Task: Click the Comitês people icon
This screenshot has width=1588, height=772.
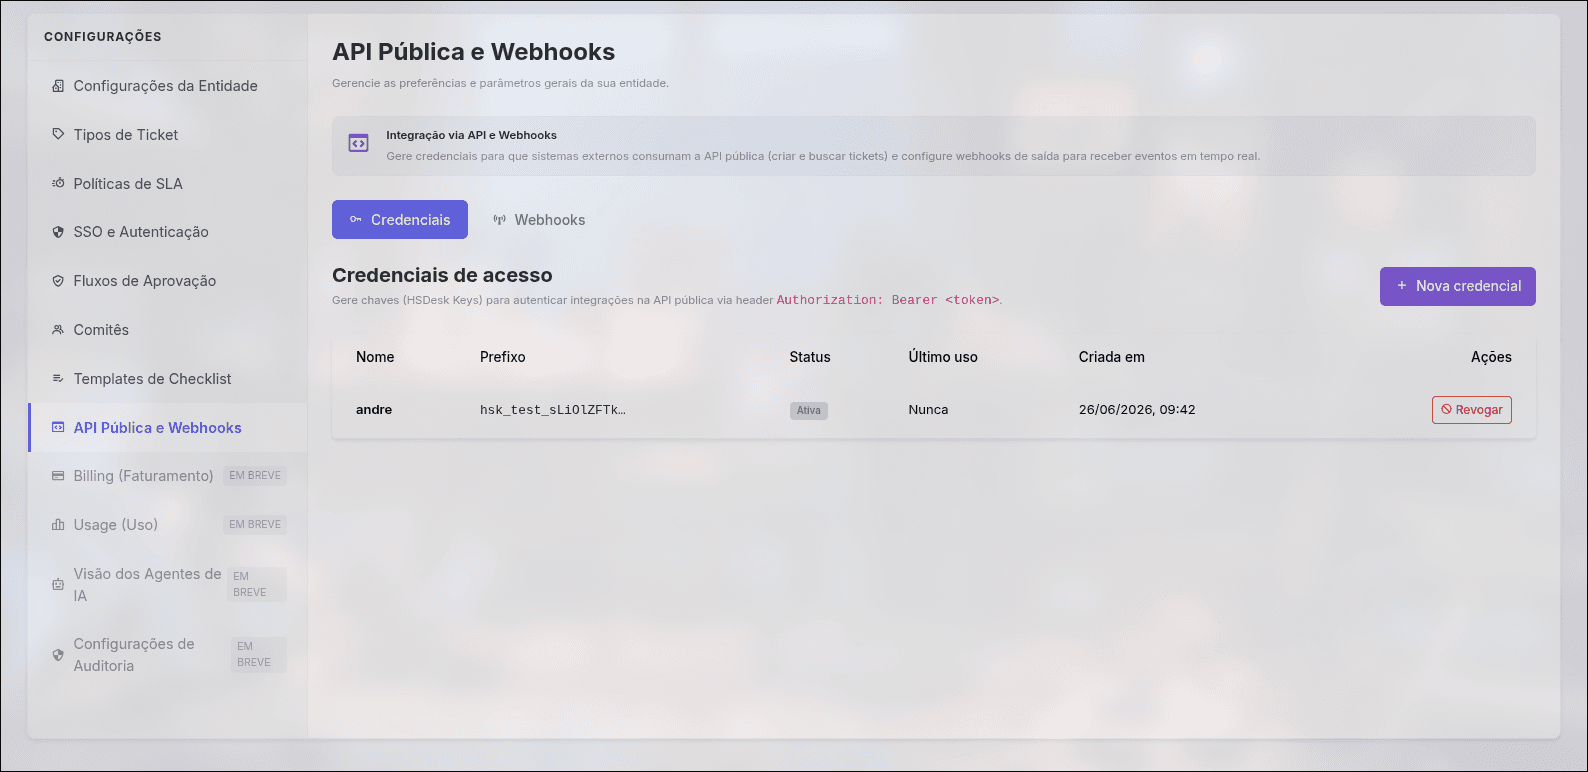Action: [58, 330]
